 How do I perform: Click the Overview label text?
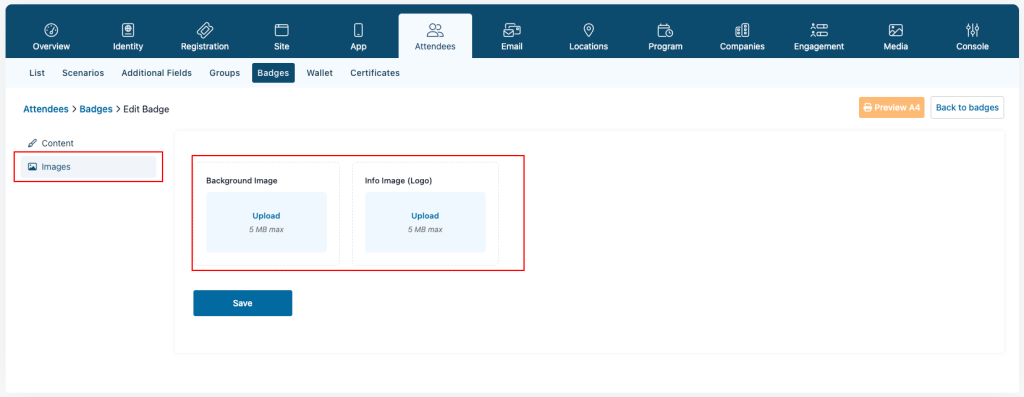coord(51,46)
